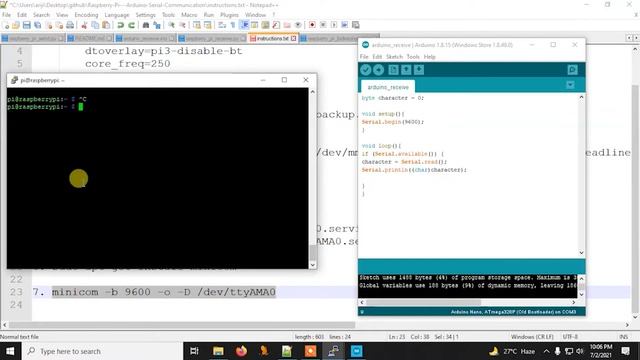Image resolution: width=640 pixels, height=360 pixels.
Task: Open Notepad++ Settings menu
Action: coord(146,15)
